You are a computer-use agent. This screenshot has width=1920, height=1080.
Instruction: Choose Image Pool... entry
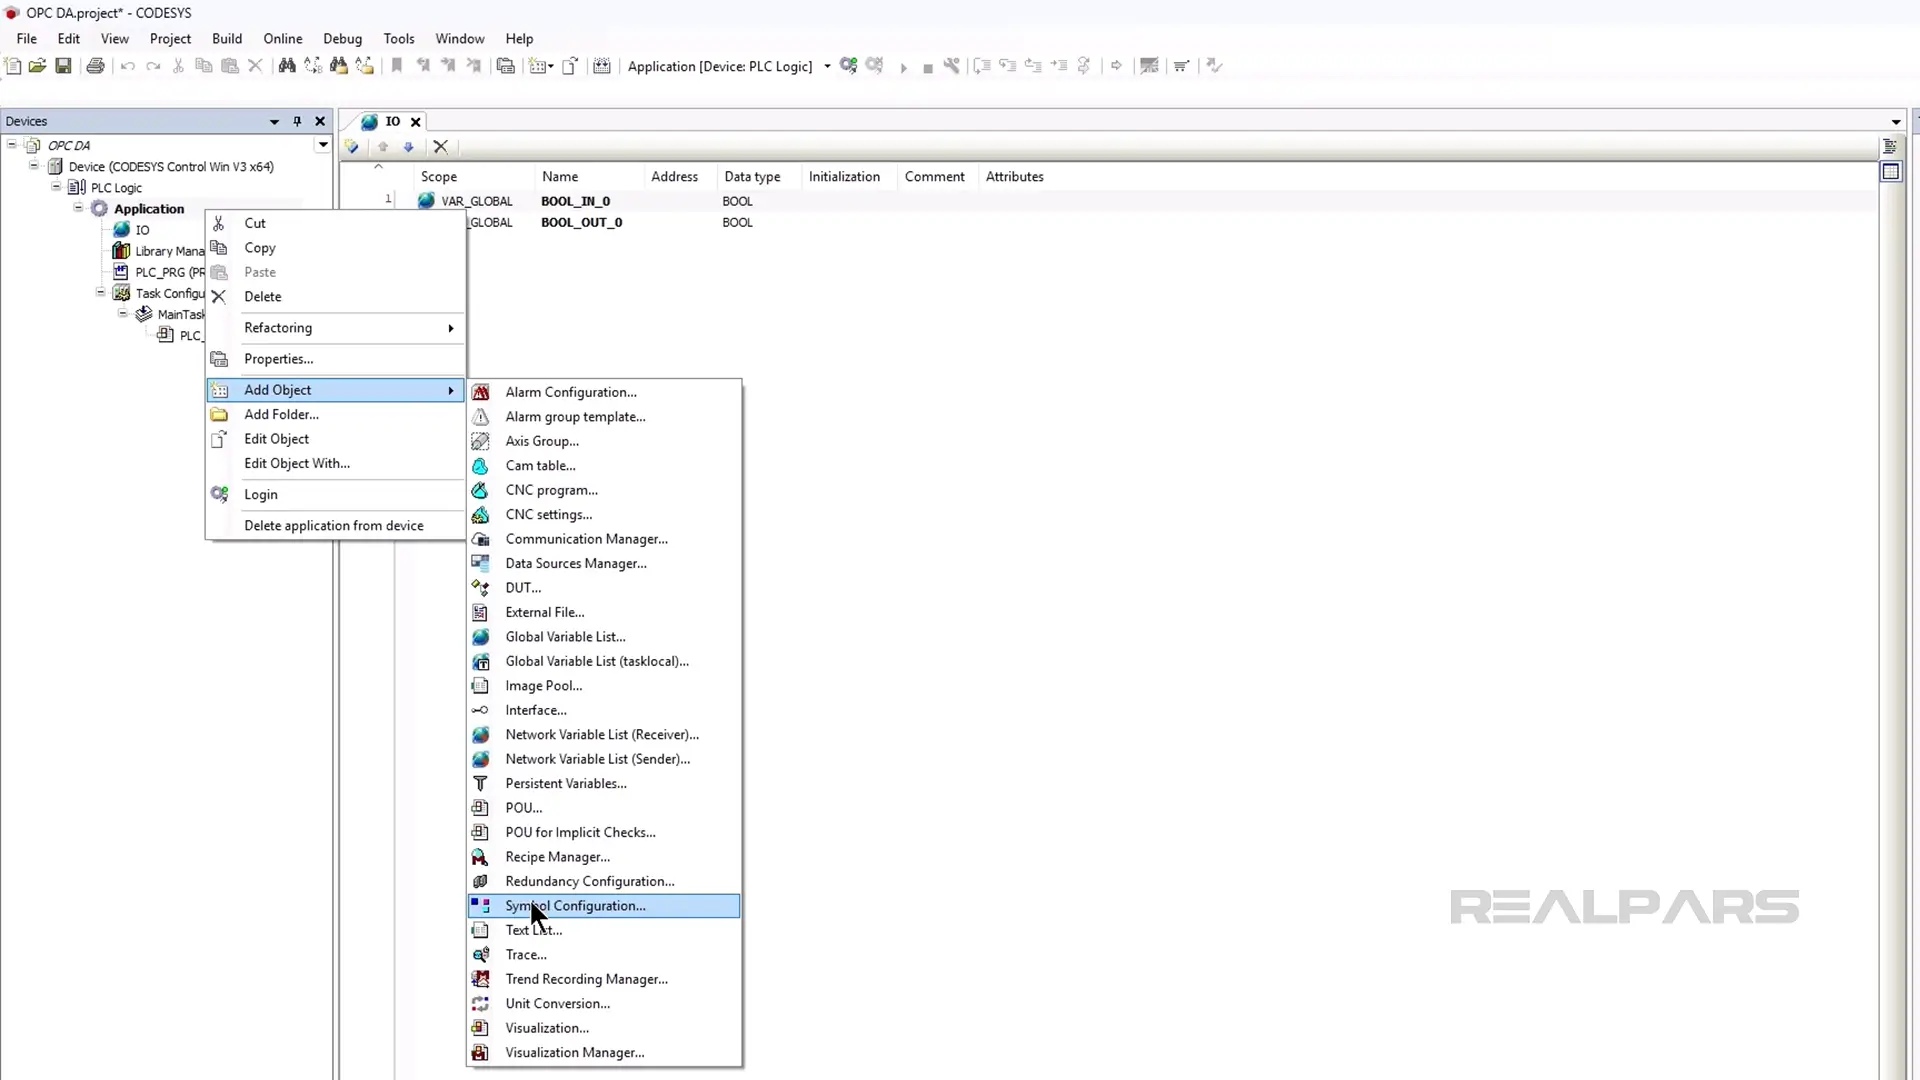coord(604,686)
